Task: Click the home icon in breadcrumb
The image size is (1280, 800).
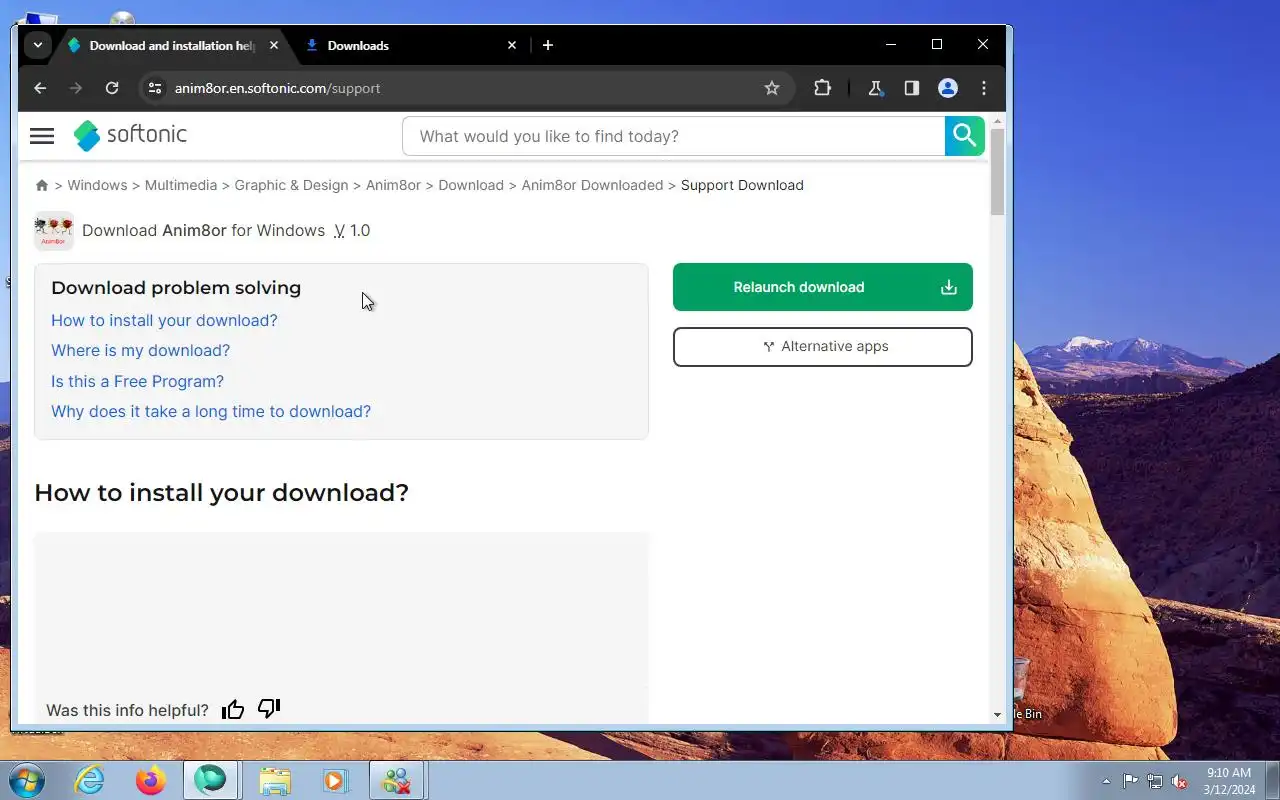Action: (x=42, y=185)
